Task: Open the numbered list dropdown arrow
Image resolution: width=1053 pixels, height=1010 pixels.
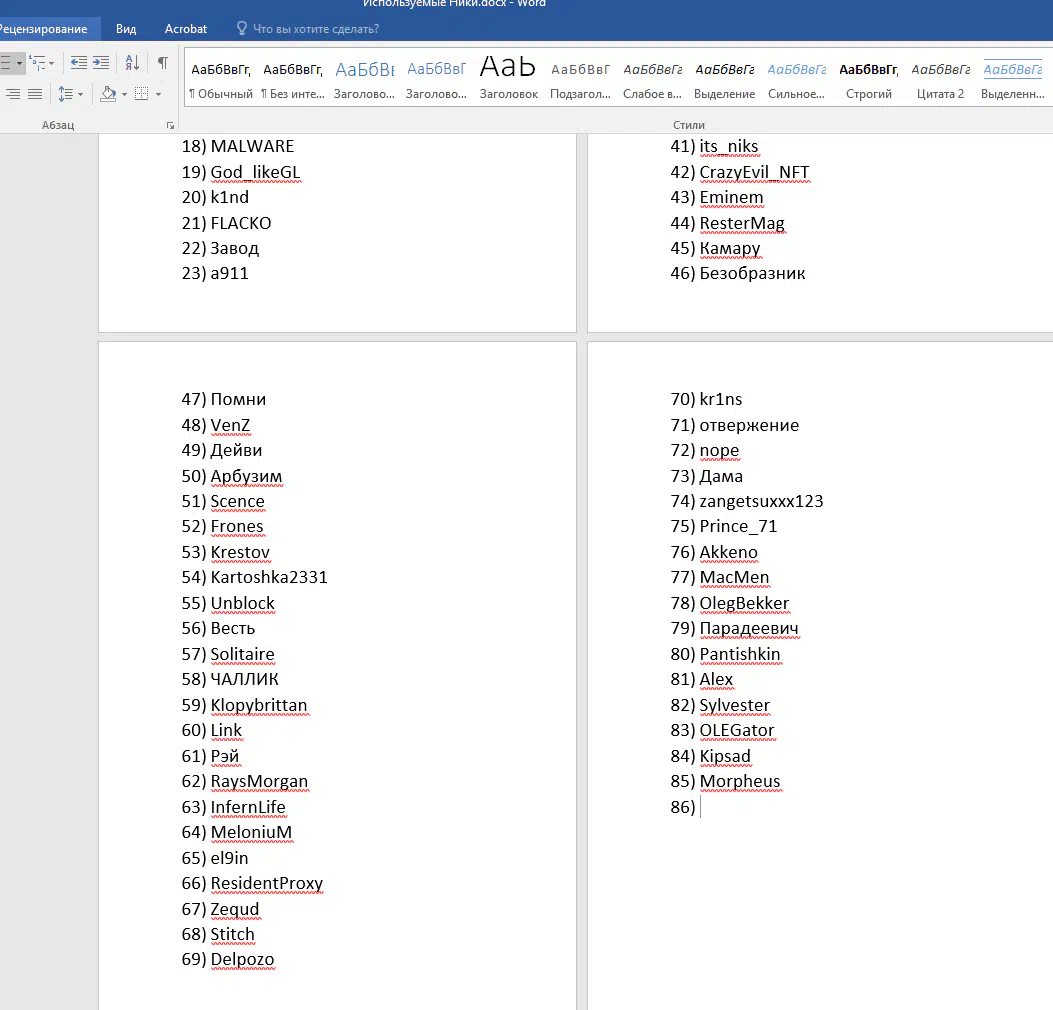Action: click(19, 63)
